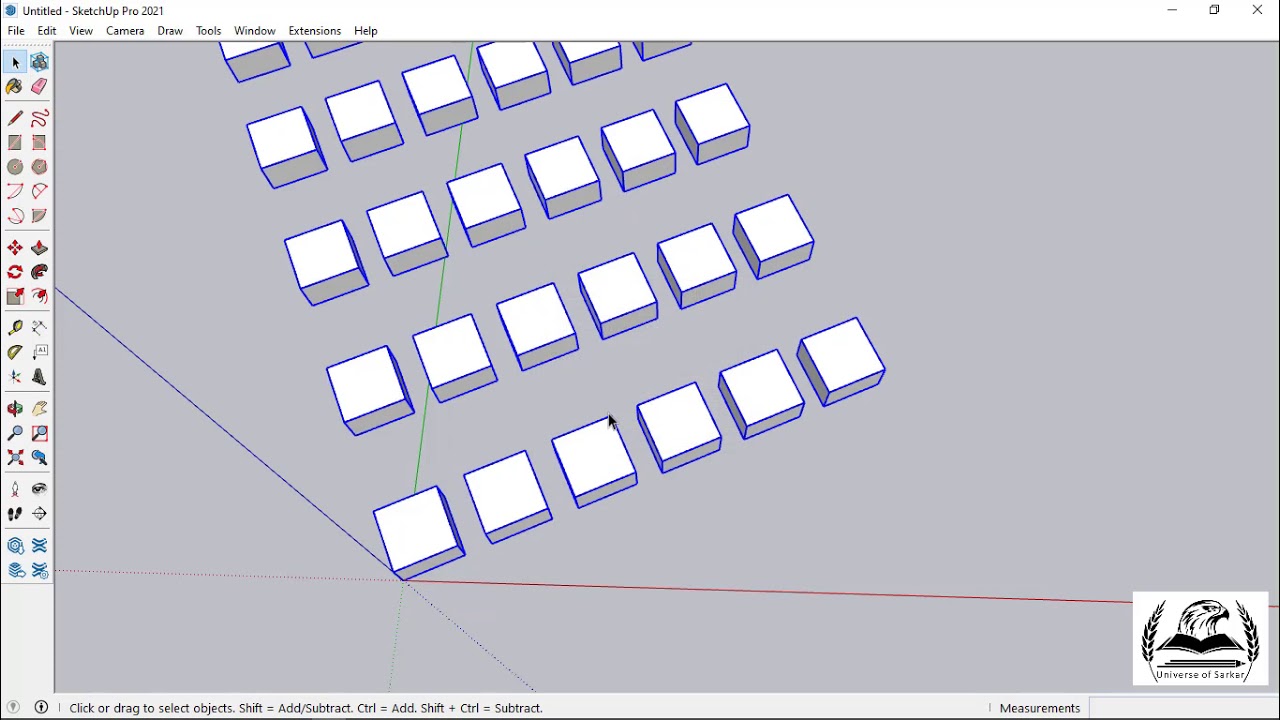Activate the Orbit camera tool
The width and height of the screenshot is (1280, 720).
pyautogui.click(x=15, y=409)
